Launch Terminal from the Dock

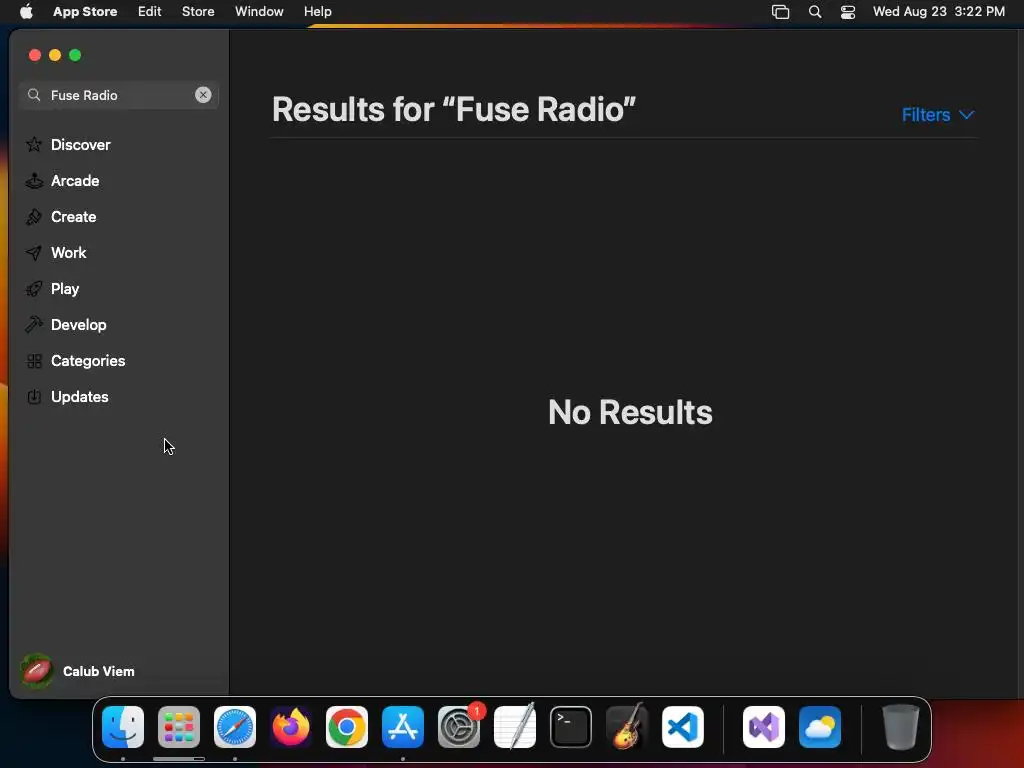point(571,727)
